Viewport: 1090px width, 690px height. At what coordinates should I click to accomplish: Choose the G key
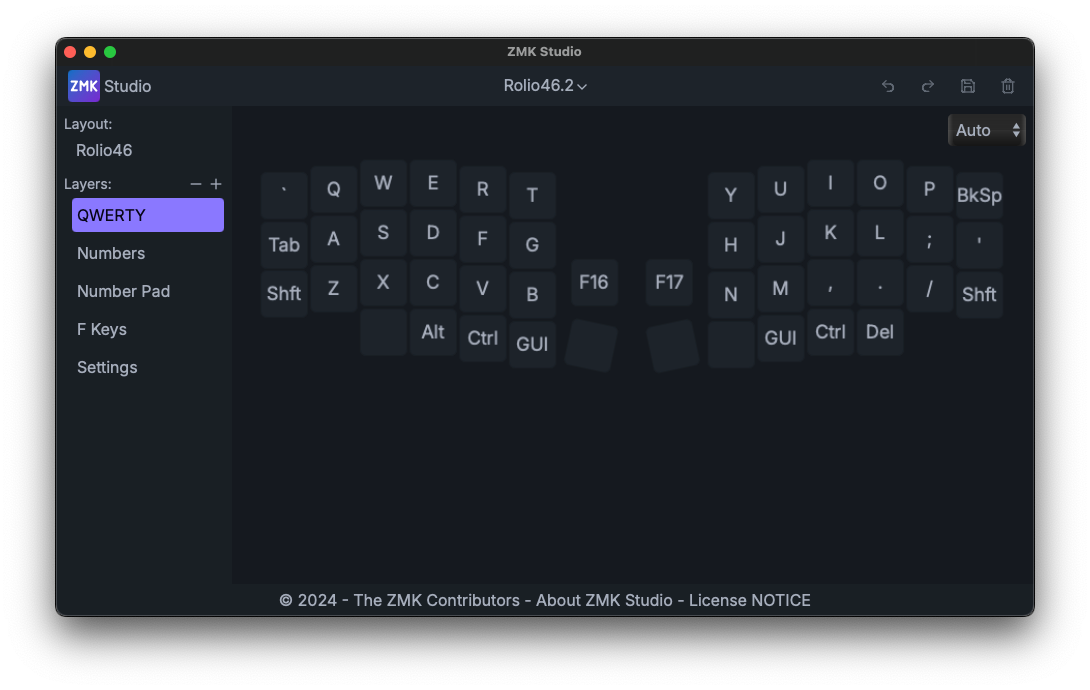coord(532,245)
